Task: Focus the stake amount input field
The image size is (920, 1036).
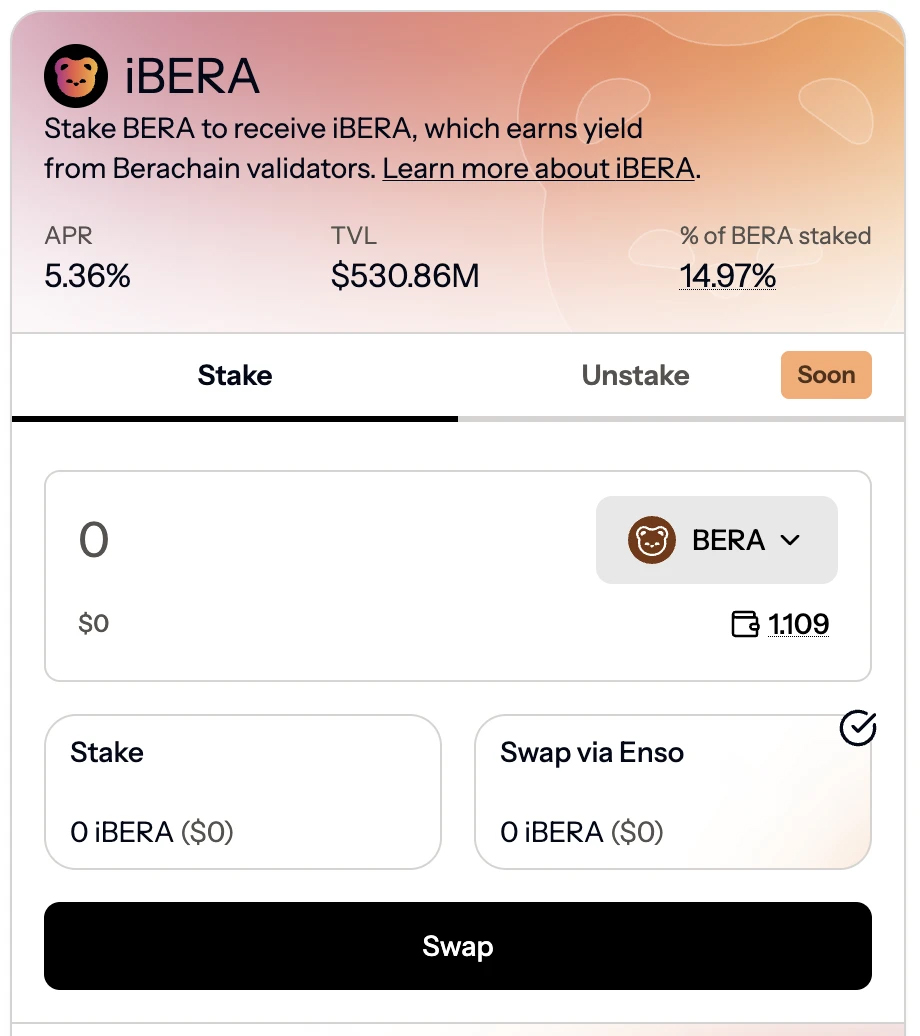Action: 300,540
